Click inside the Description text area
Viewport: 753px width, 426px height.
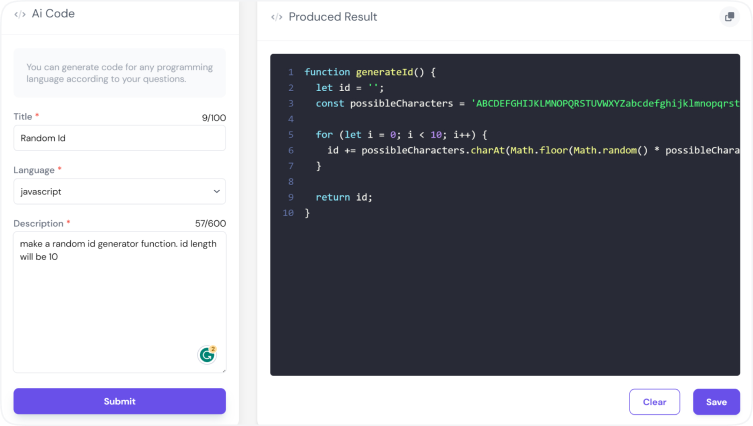(119, 300)
